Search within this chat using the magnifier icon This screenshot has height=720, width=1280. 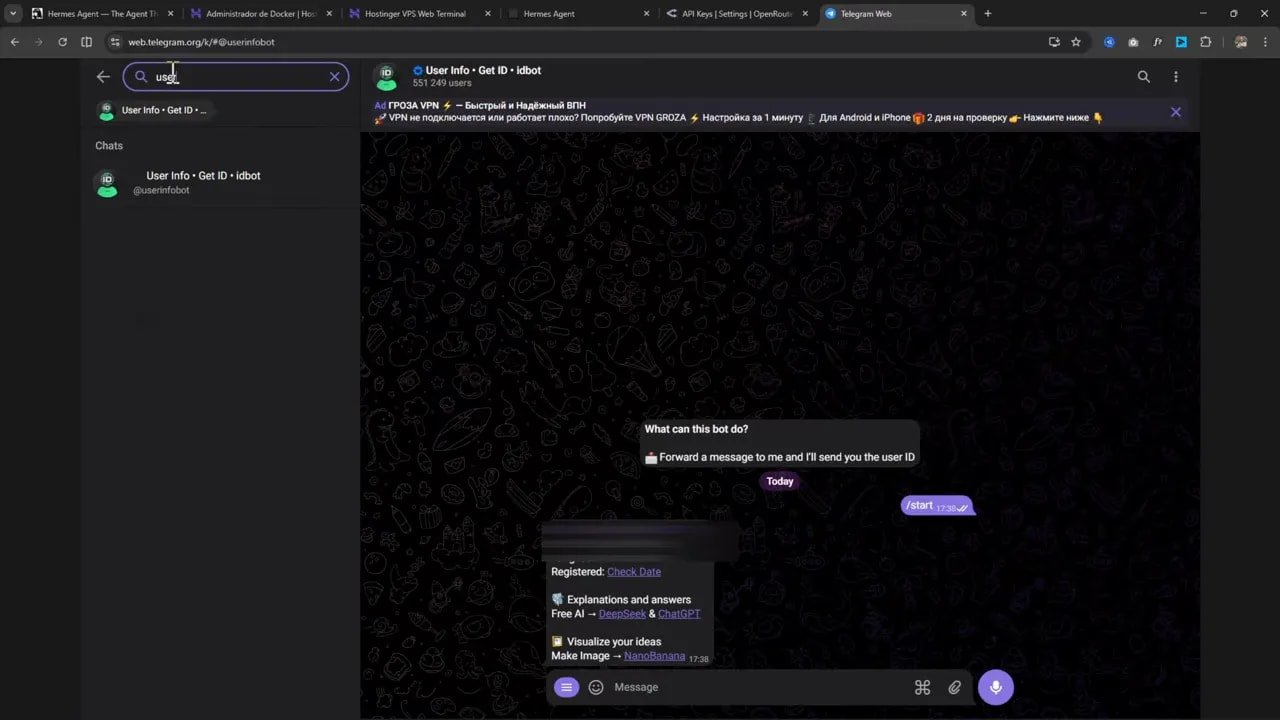click(x=1143, y=77)
